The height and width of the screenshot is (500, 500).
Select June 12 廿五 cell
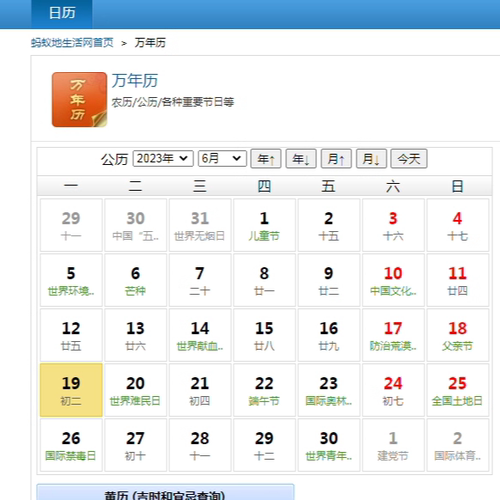71,335
